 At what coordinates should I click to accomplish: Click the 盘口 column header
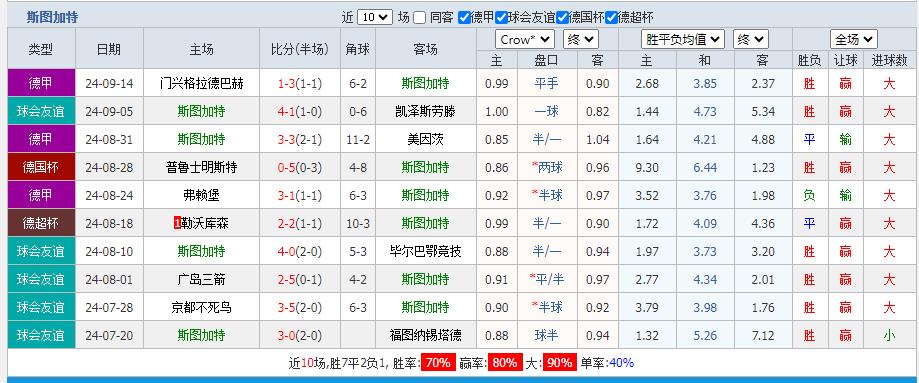pos(547,60)
